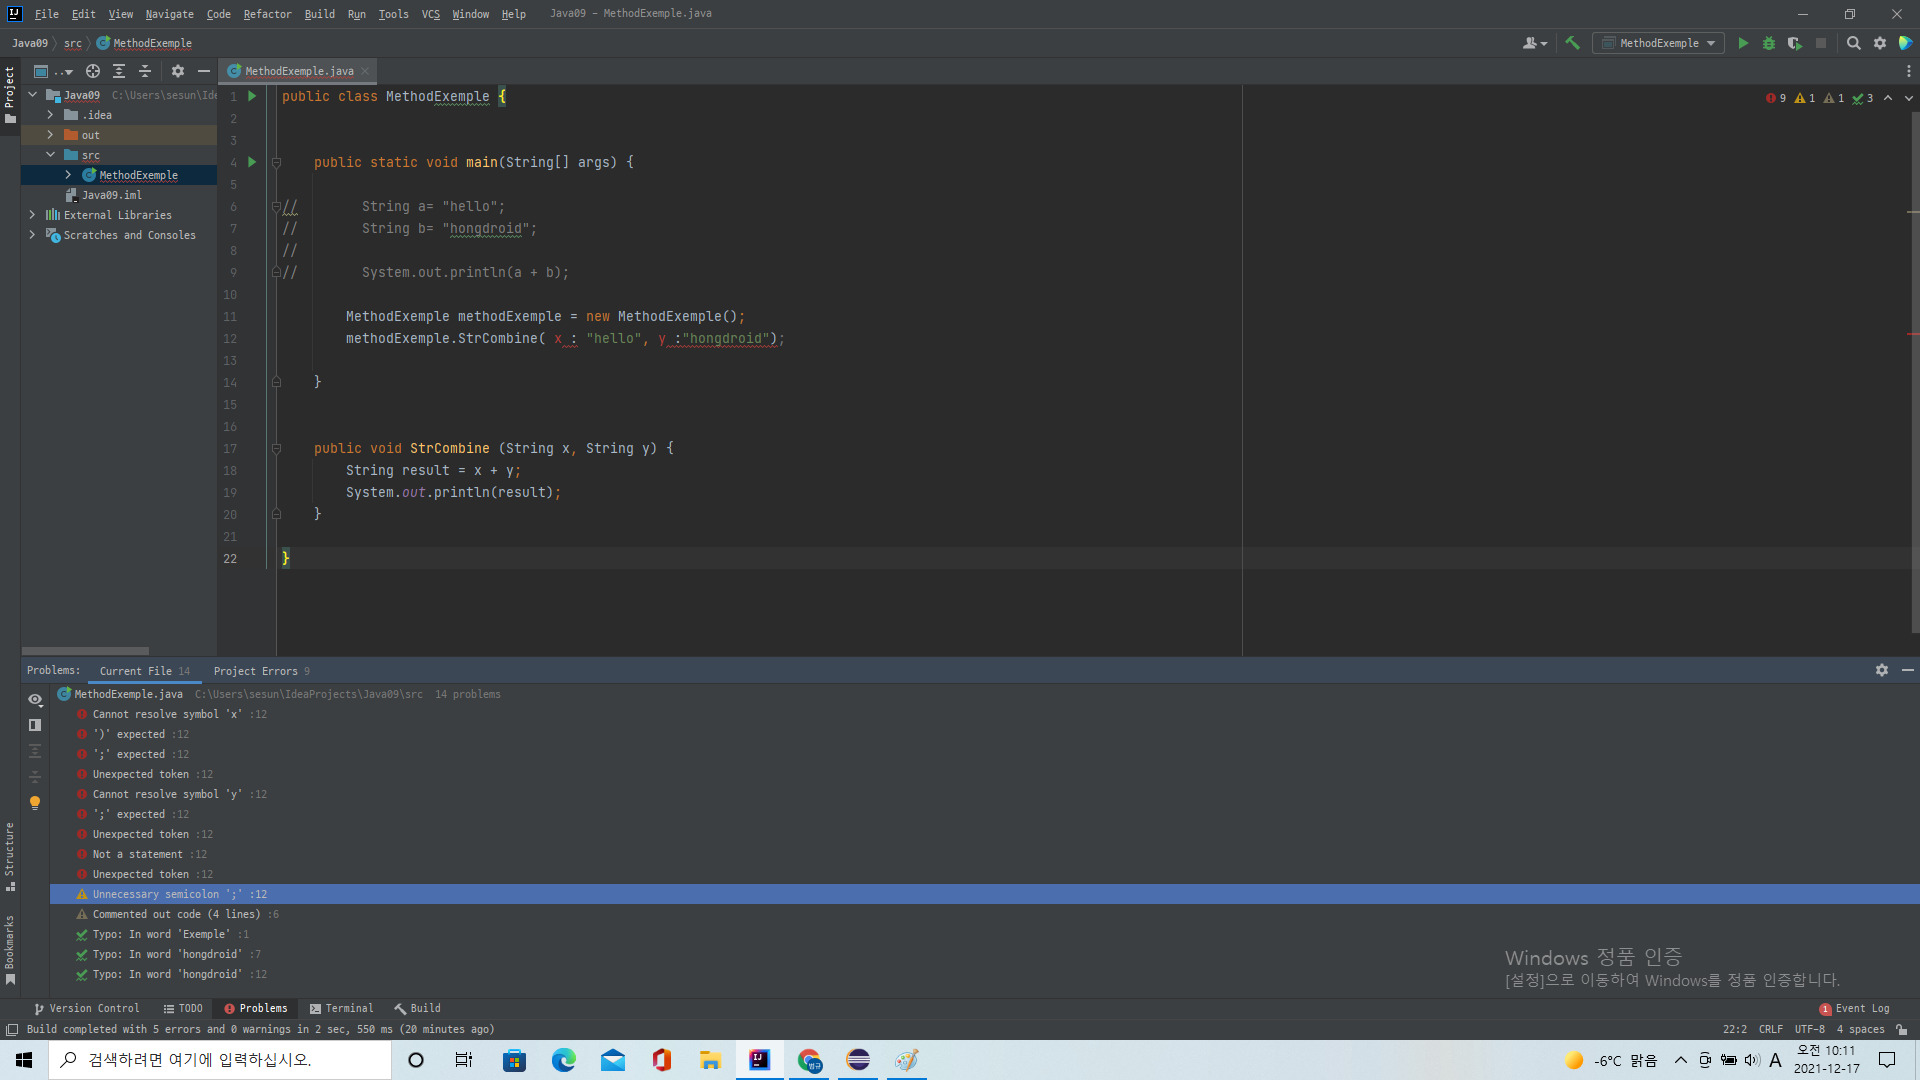Open the Build tool window
Screen dimensions: 1920x1080
click(417, 1008)
